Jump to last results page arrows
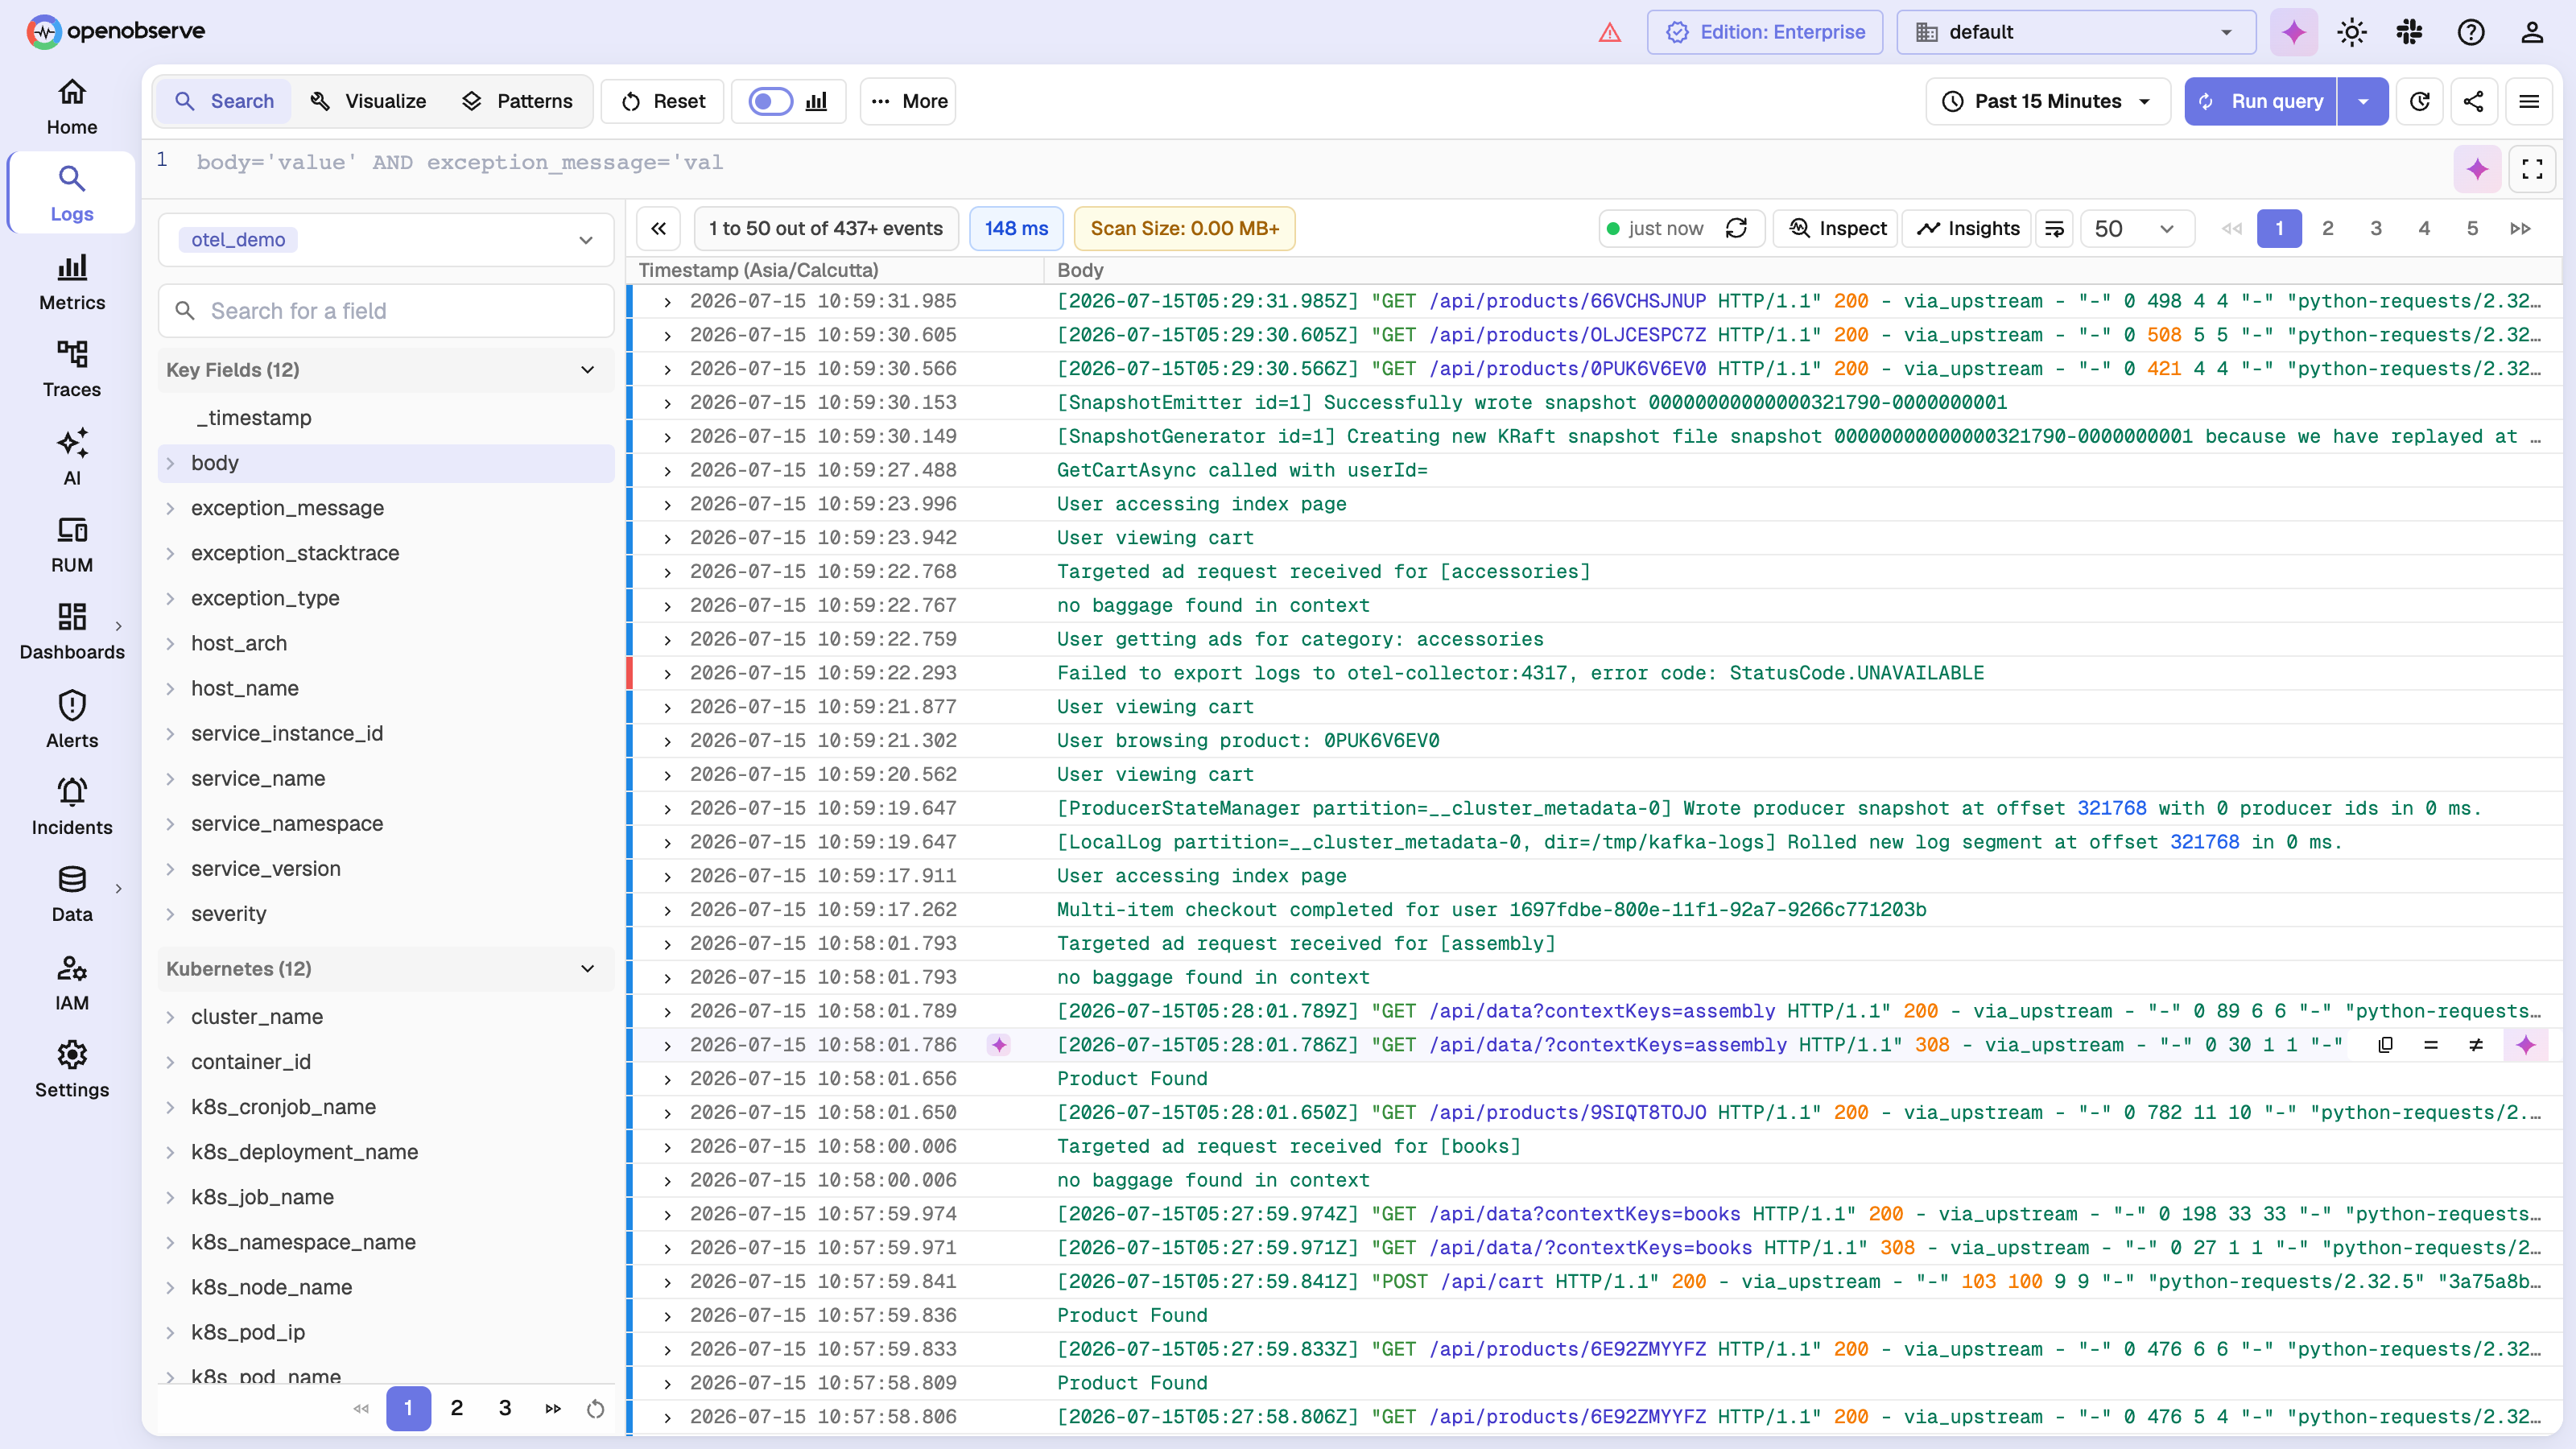The height and width of the screenshot is (1449, 2576). click(2520, 228)
